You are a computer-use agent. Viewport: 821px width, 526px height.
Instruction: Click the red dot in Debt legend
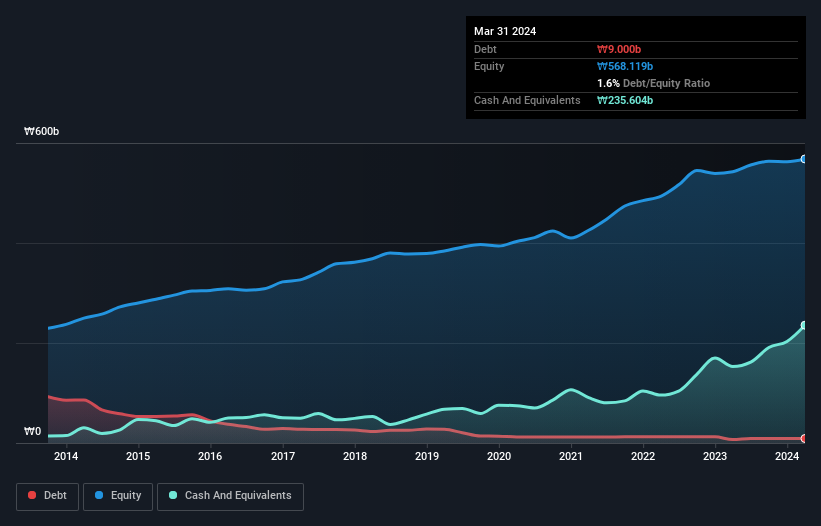pos(33,496)
